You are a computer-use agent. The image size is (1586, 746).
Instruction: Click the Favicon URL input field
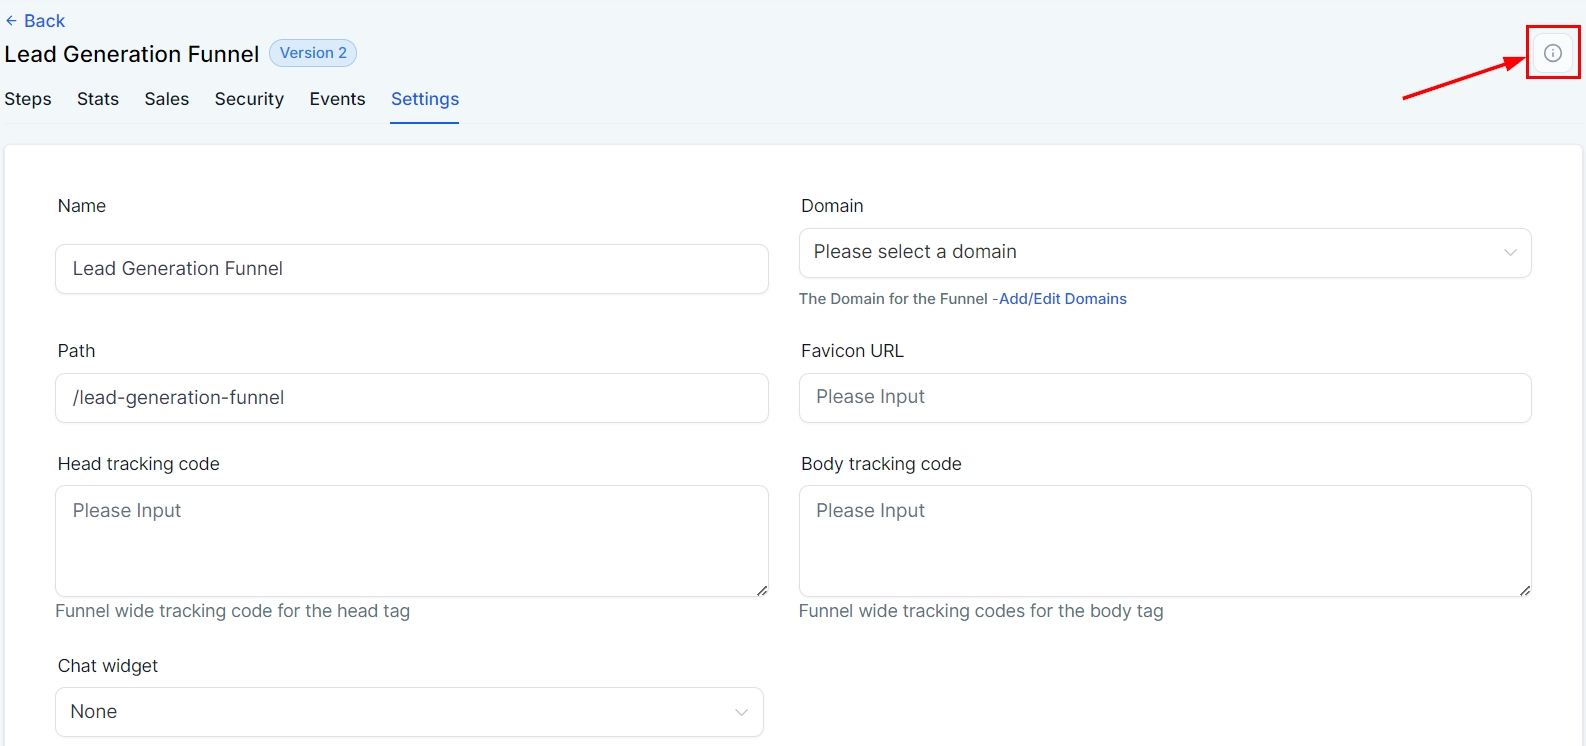point(1164,398)
